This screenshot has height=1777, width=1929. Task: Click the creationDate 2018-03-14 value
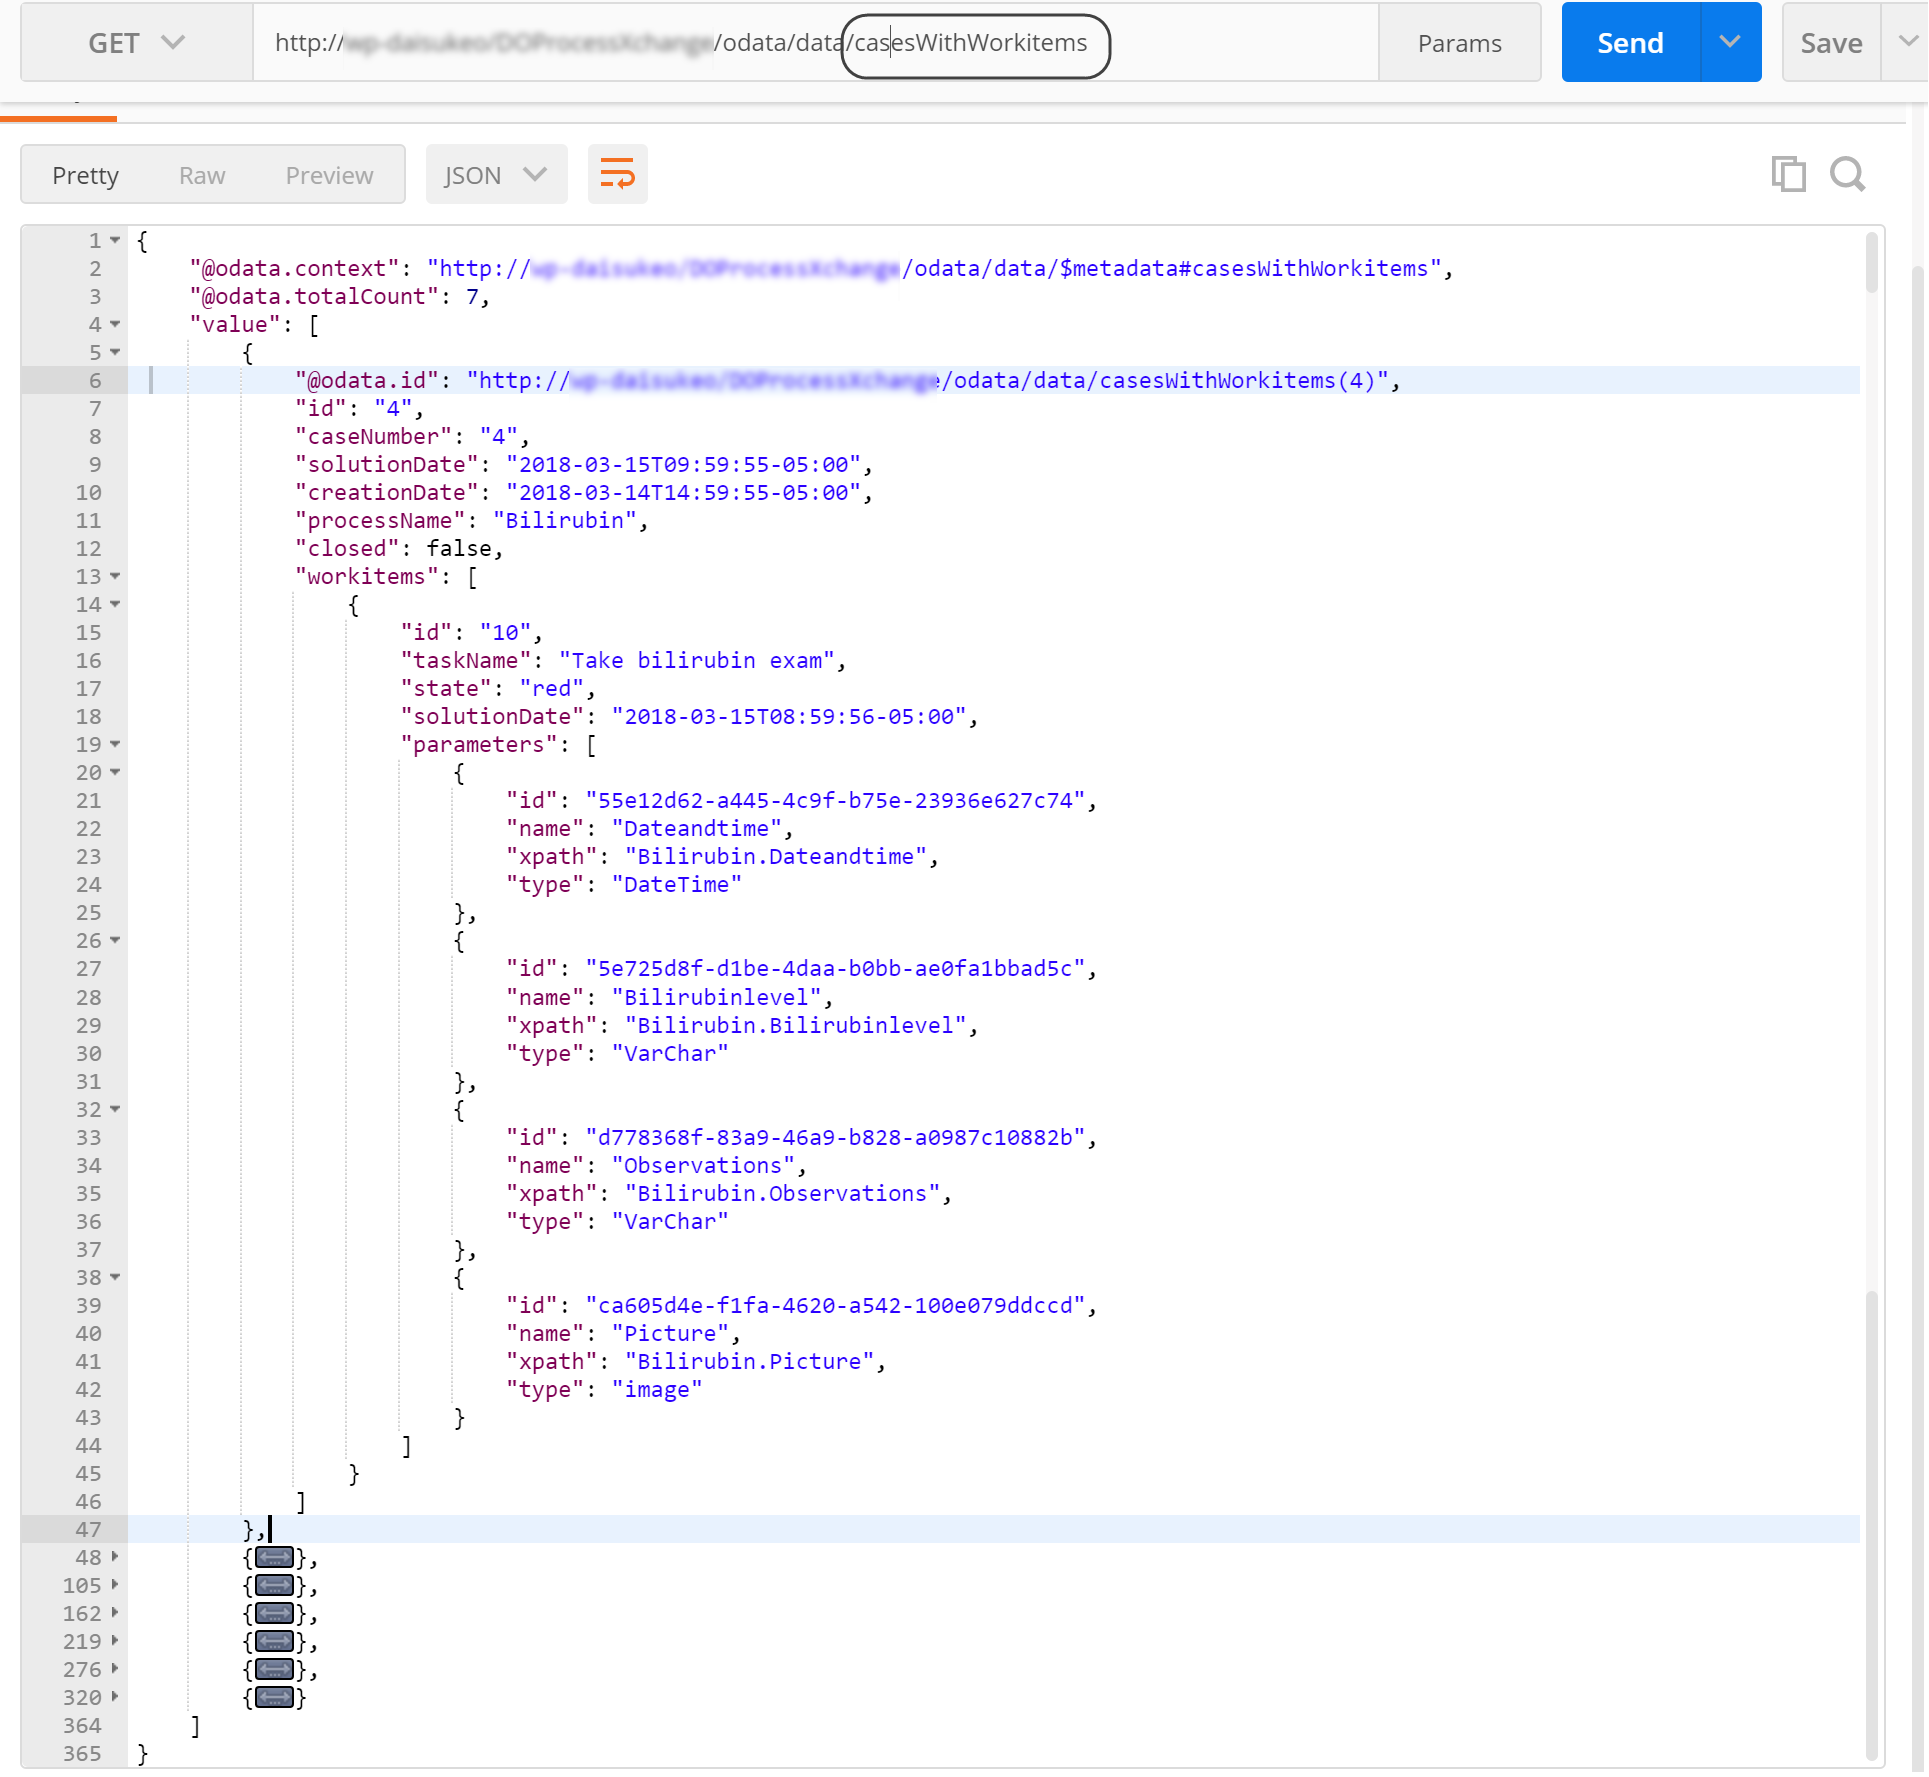click(684, 492)
